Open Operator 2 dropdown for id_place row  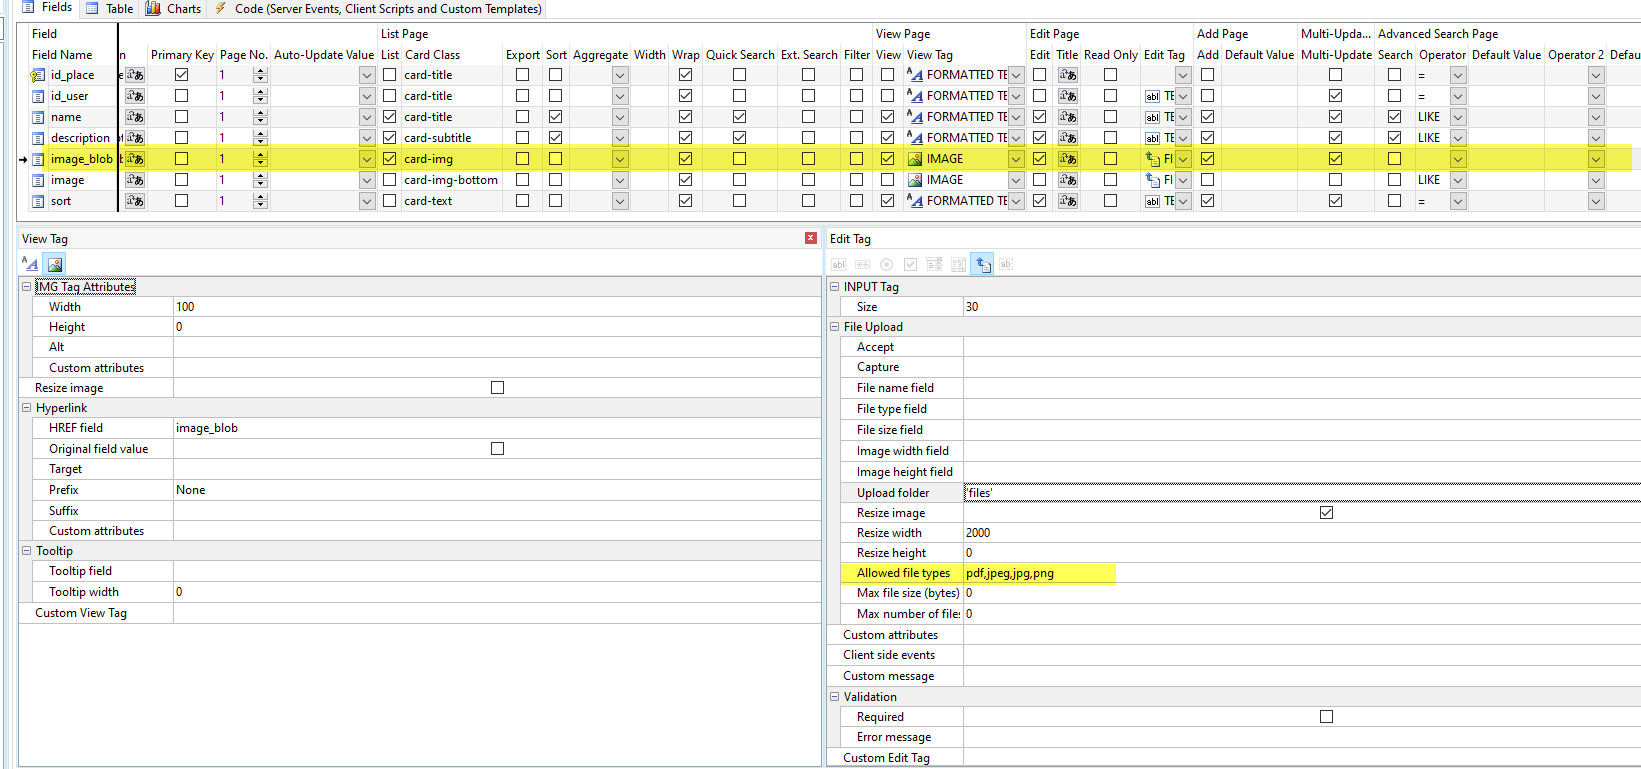(1596, 75)
